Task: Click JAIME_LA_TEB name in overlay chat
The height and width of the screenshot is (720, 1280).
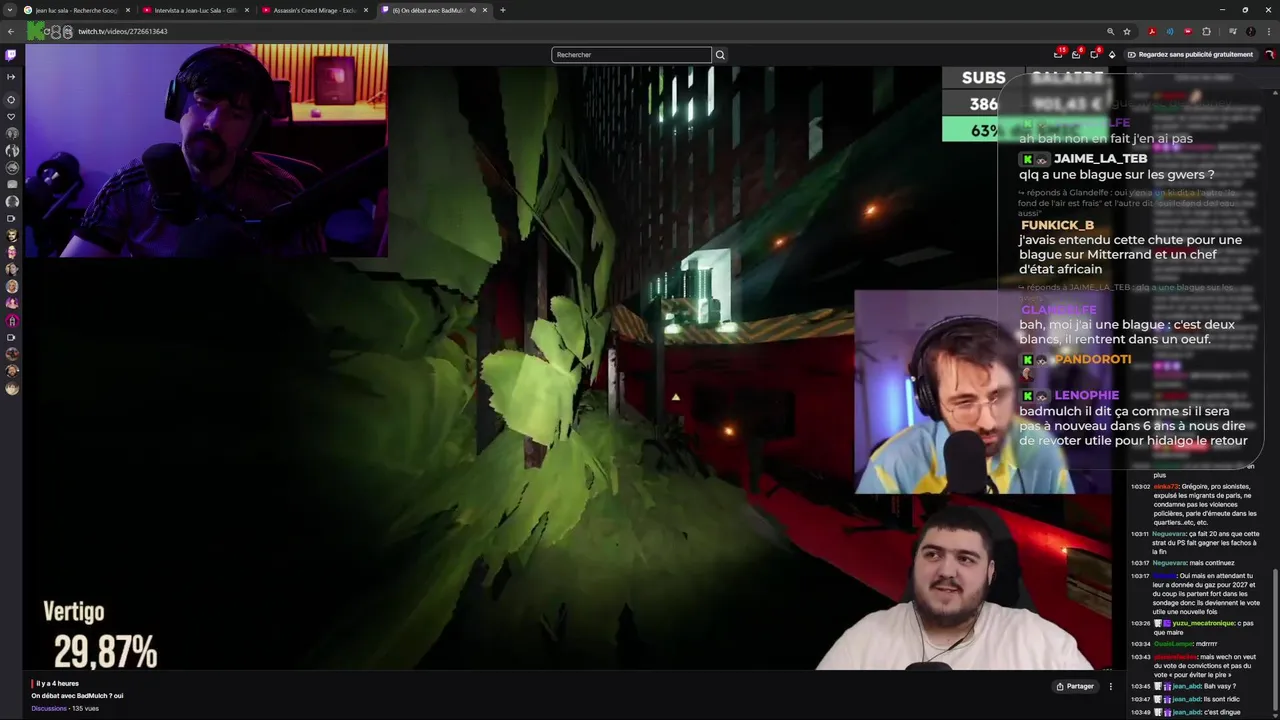Action: [x=1100, y=159]
